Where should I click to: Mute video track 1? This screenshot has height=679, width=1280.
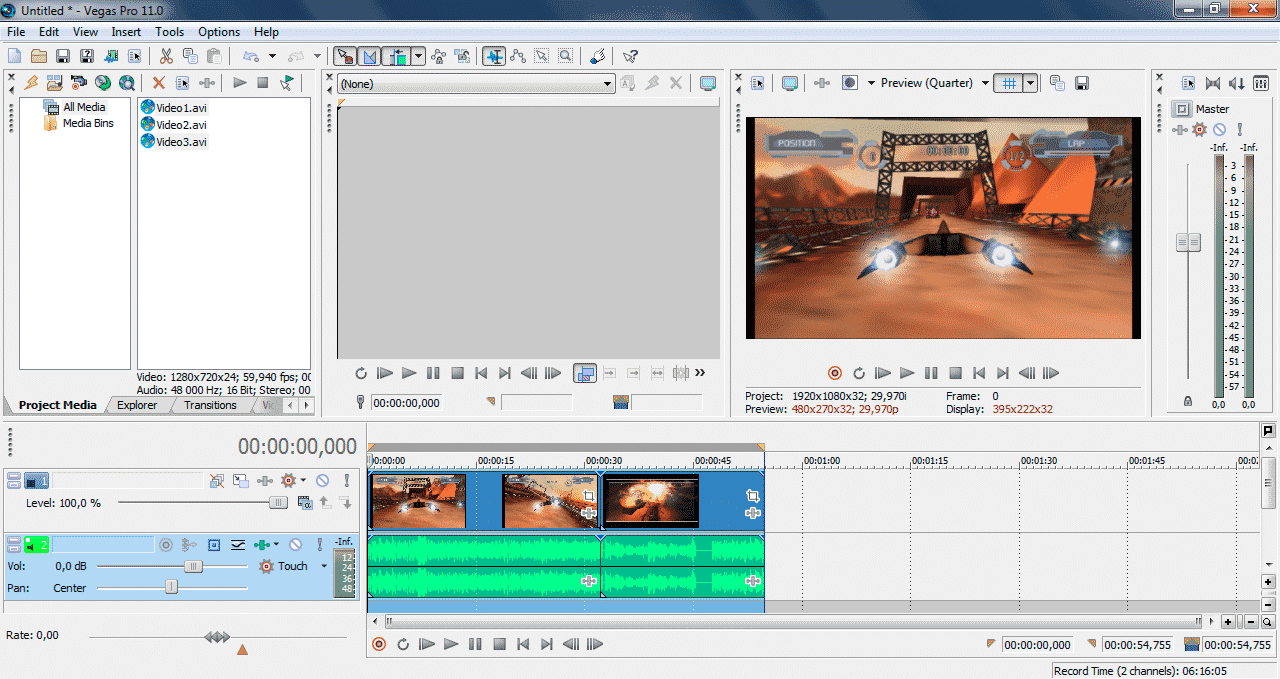[x=322, y=481]
